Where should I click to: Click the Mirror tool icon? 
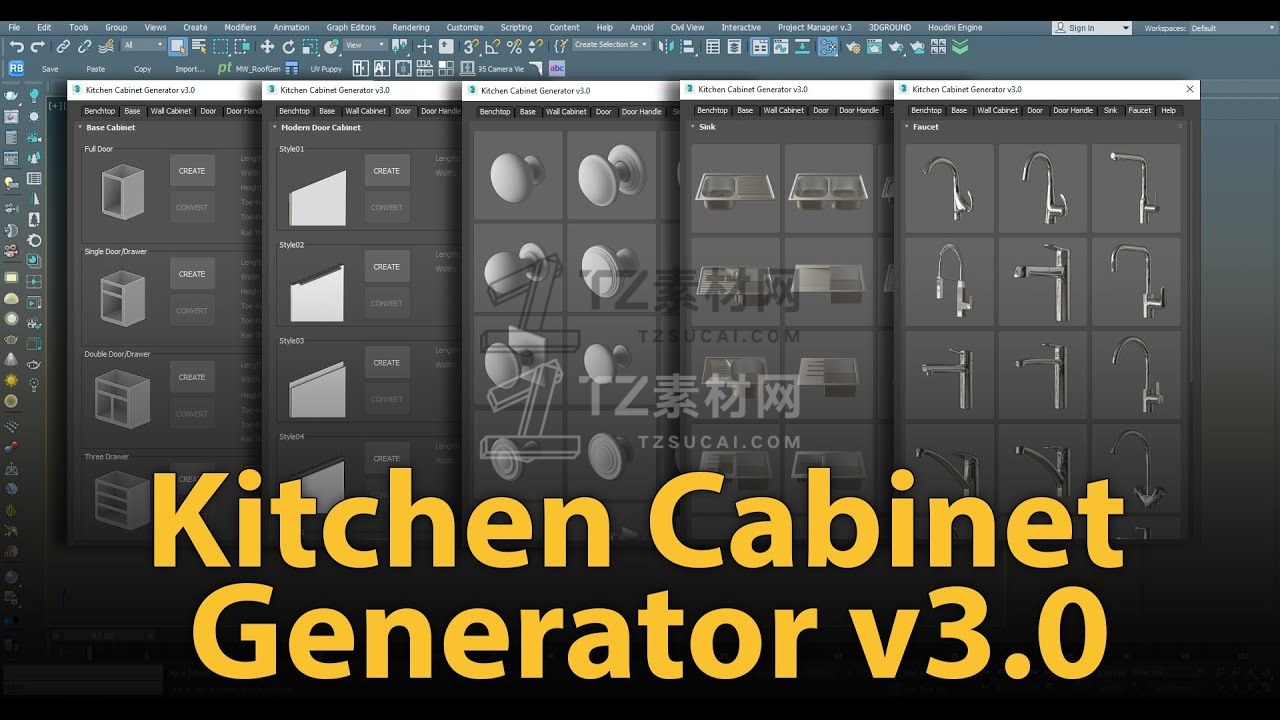point(664,46)
